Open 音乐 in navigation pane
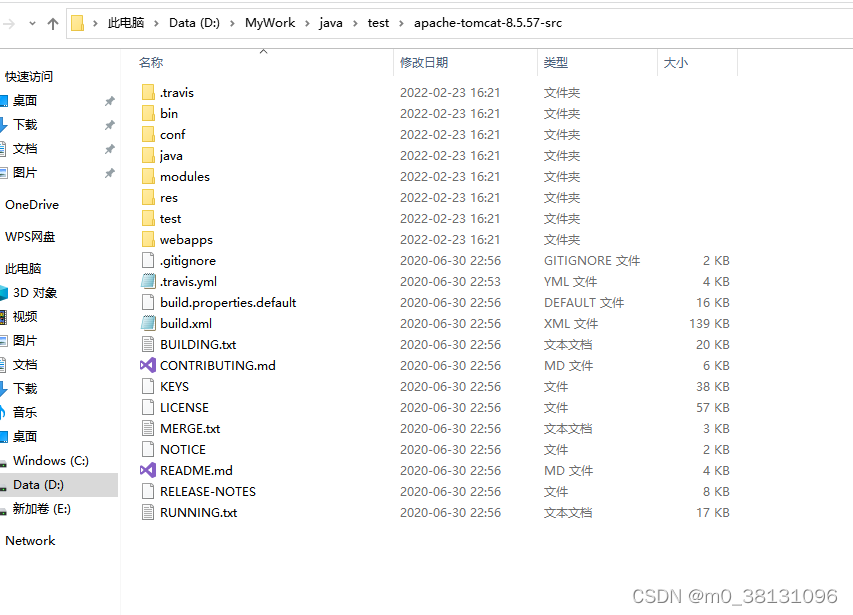853x615 pixels. 25,412
